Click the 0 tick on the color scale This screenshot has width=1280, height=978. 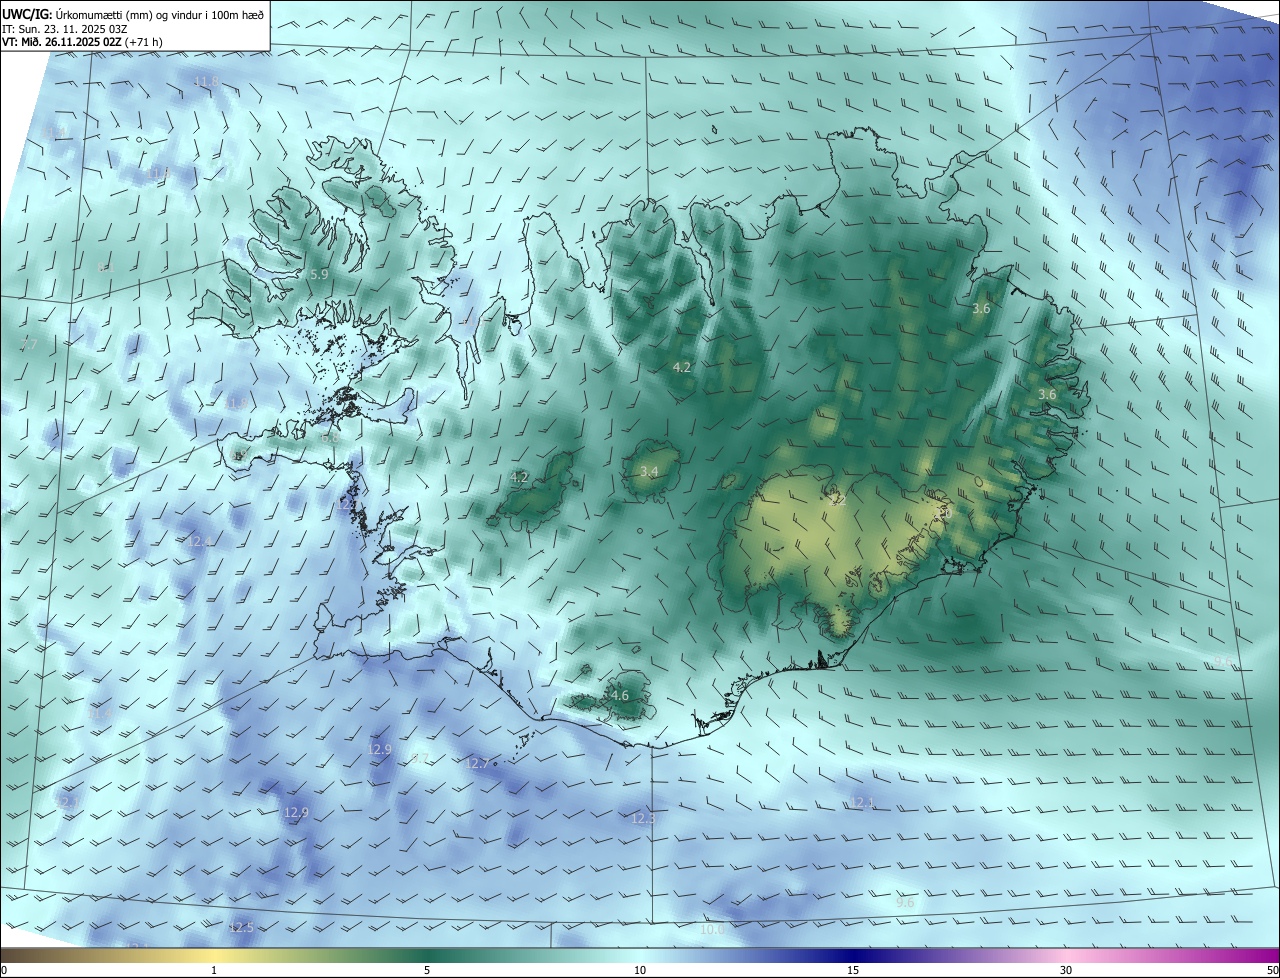coord(4,970)
